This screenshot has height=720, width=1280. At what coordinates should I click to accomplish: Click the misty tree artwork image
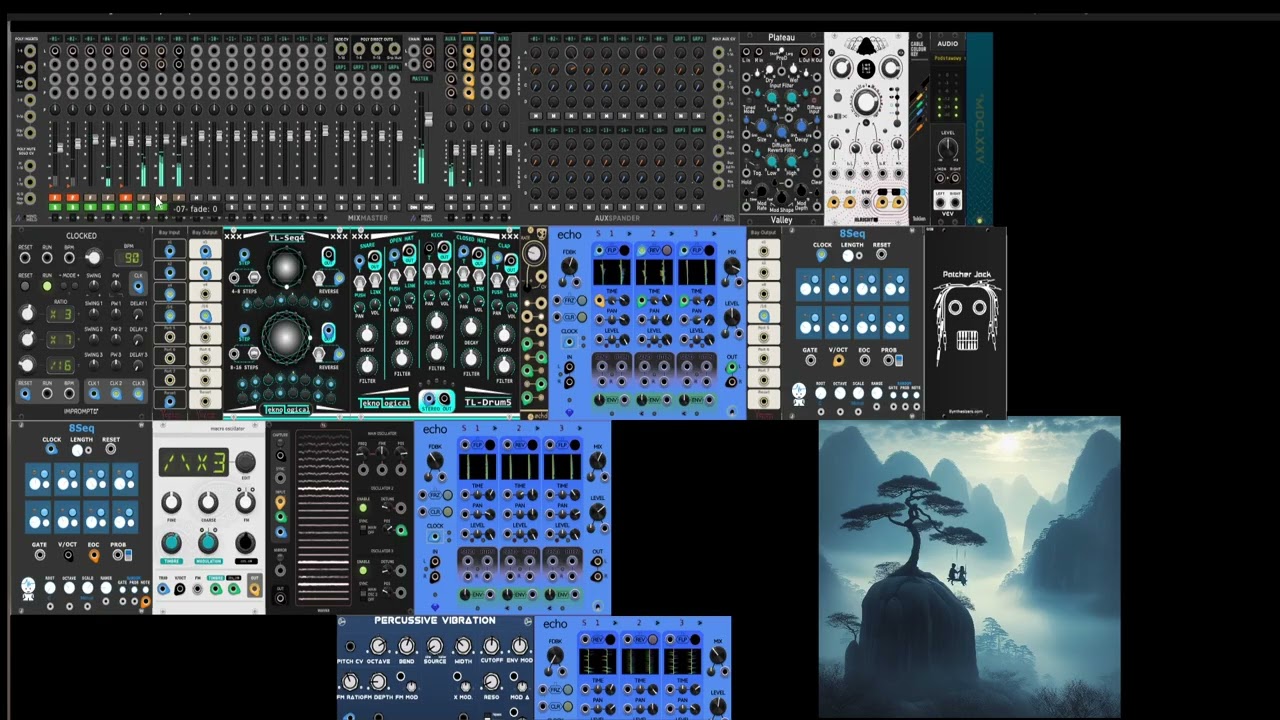pos(969,567)
